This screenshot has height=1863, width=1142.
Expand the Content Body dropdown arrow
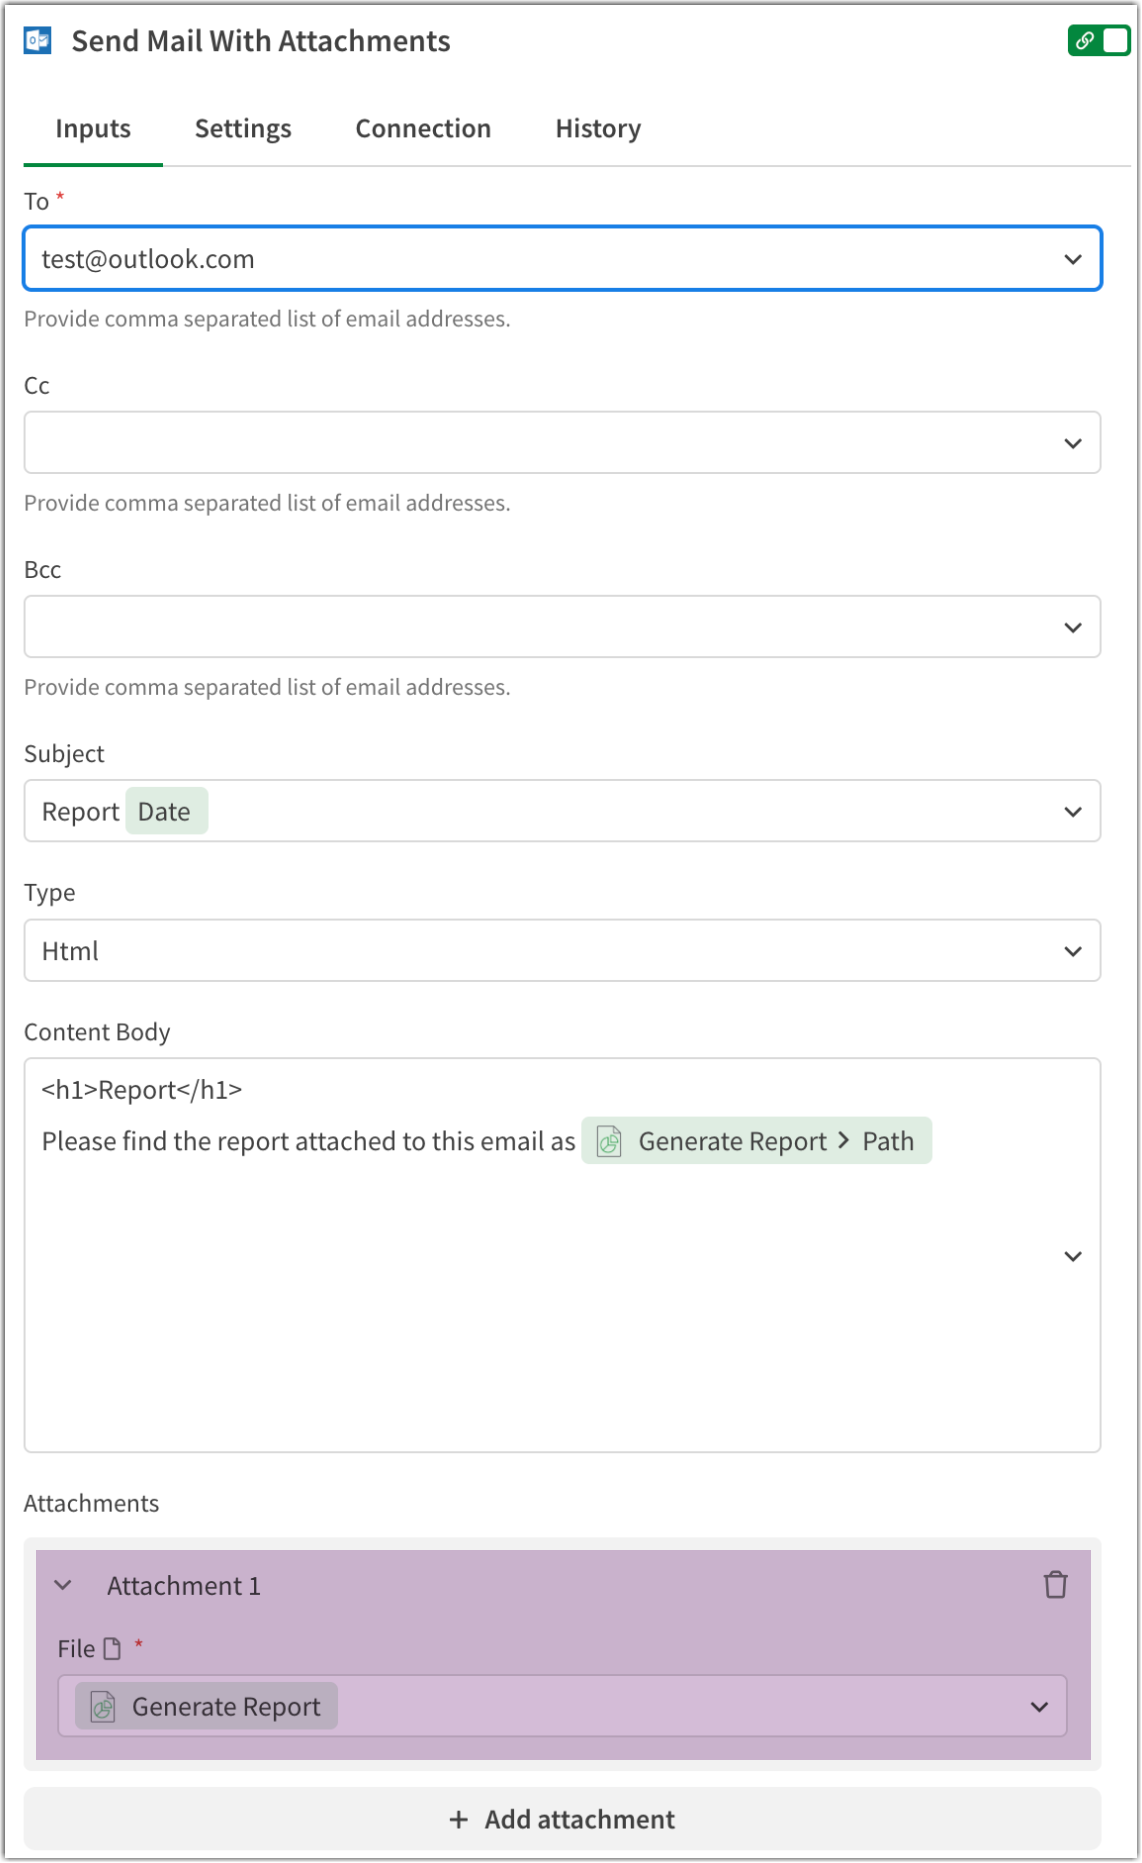point(1072,1256)
